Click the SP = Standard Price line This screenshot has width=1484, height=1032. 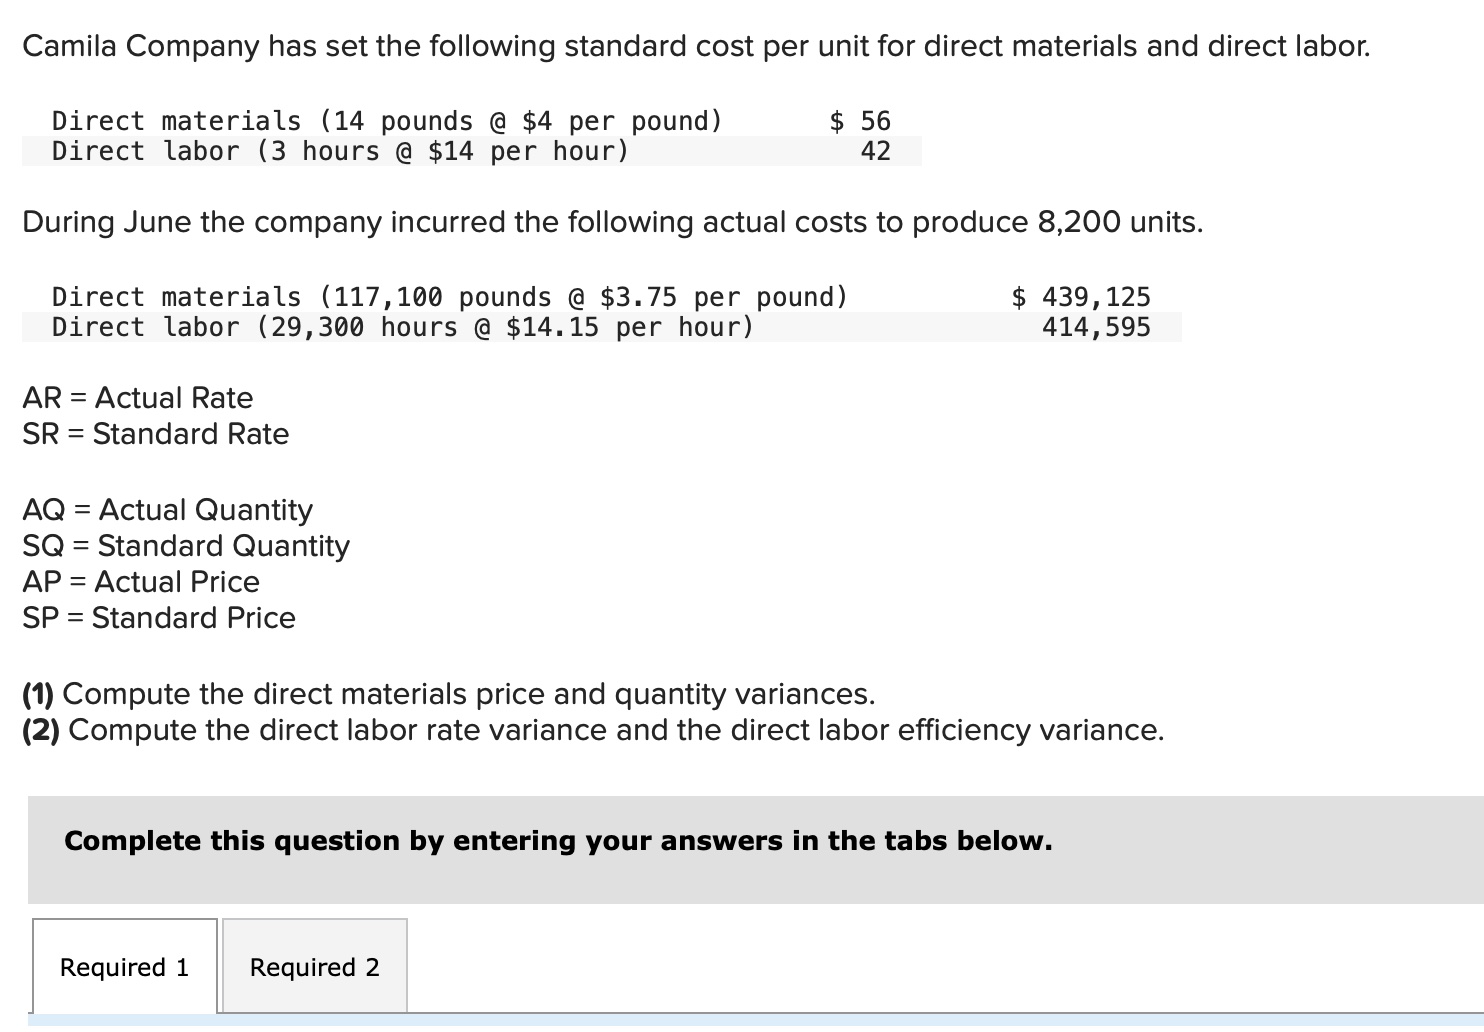coord(158,618)
